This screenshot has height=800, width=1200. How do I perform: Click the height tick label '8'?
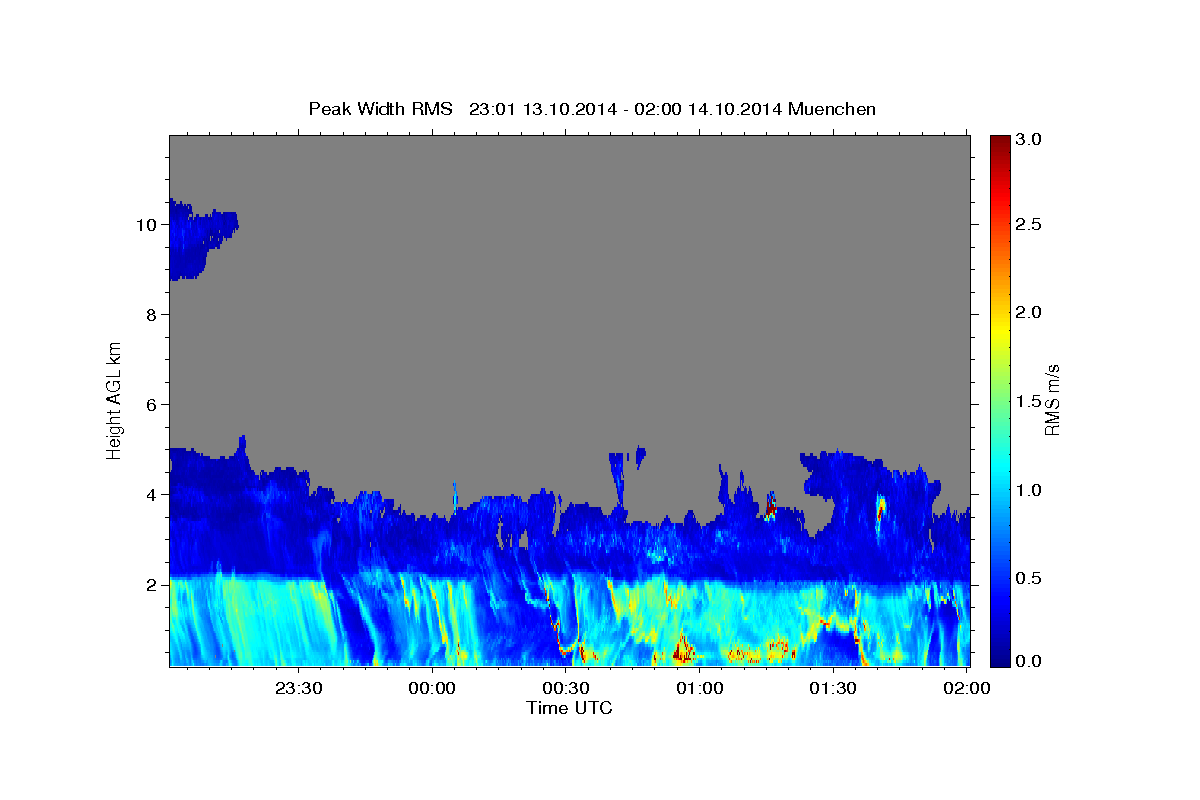pos(151,315)
